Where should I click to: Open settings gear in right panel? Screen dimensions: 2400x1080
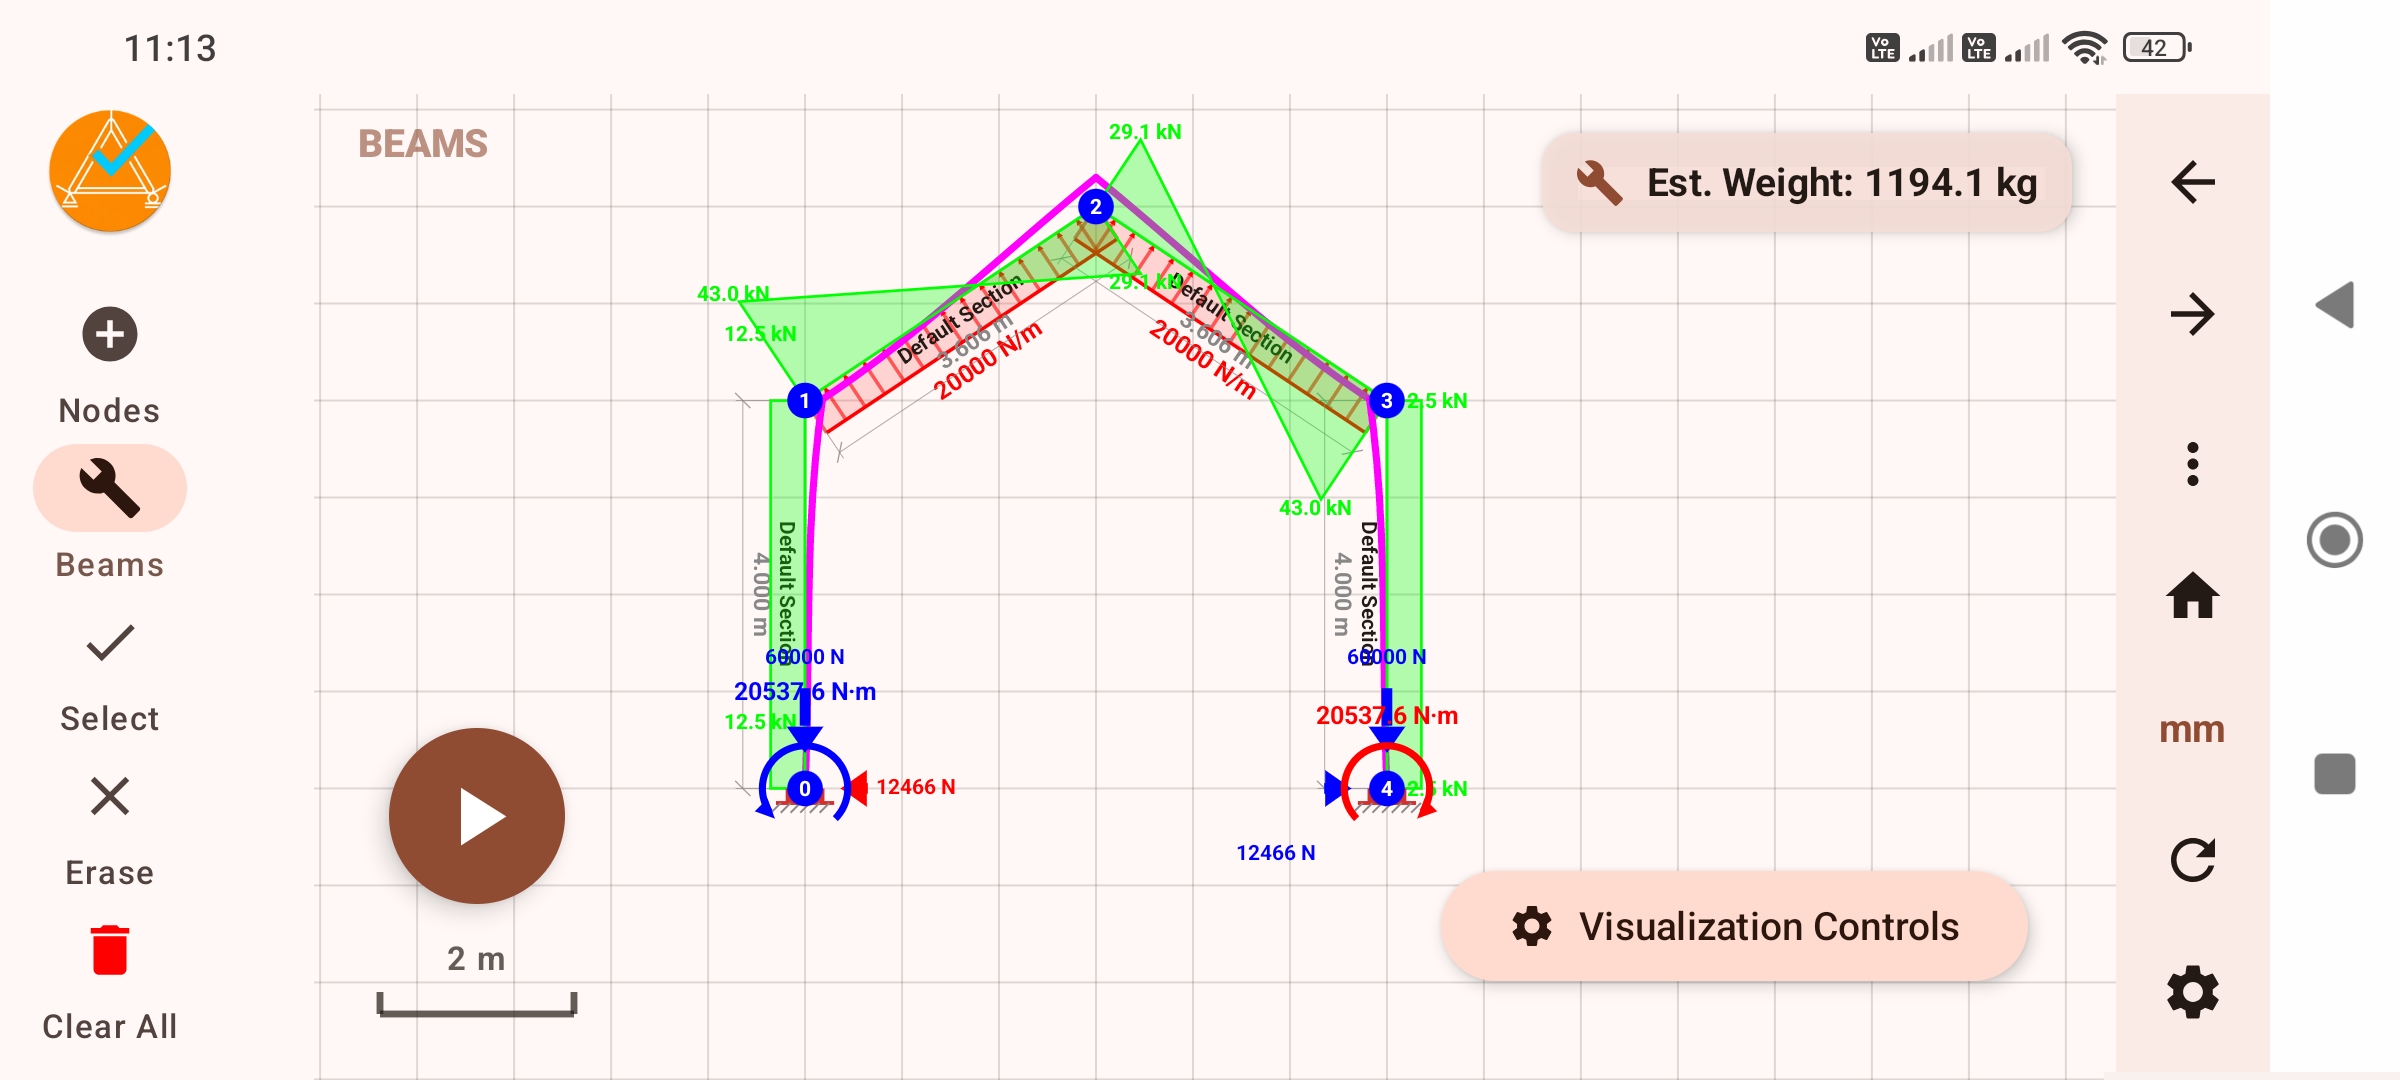click(2192, 992)
